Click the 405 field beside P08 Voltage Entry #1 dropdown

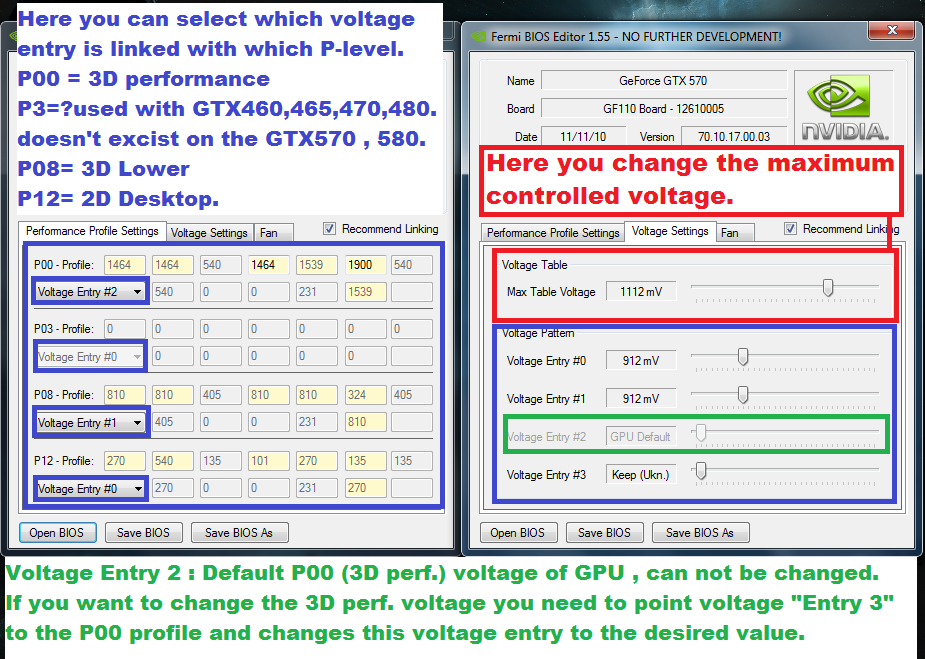173,422
